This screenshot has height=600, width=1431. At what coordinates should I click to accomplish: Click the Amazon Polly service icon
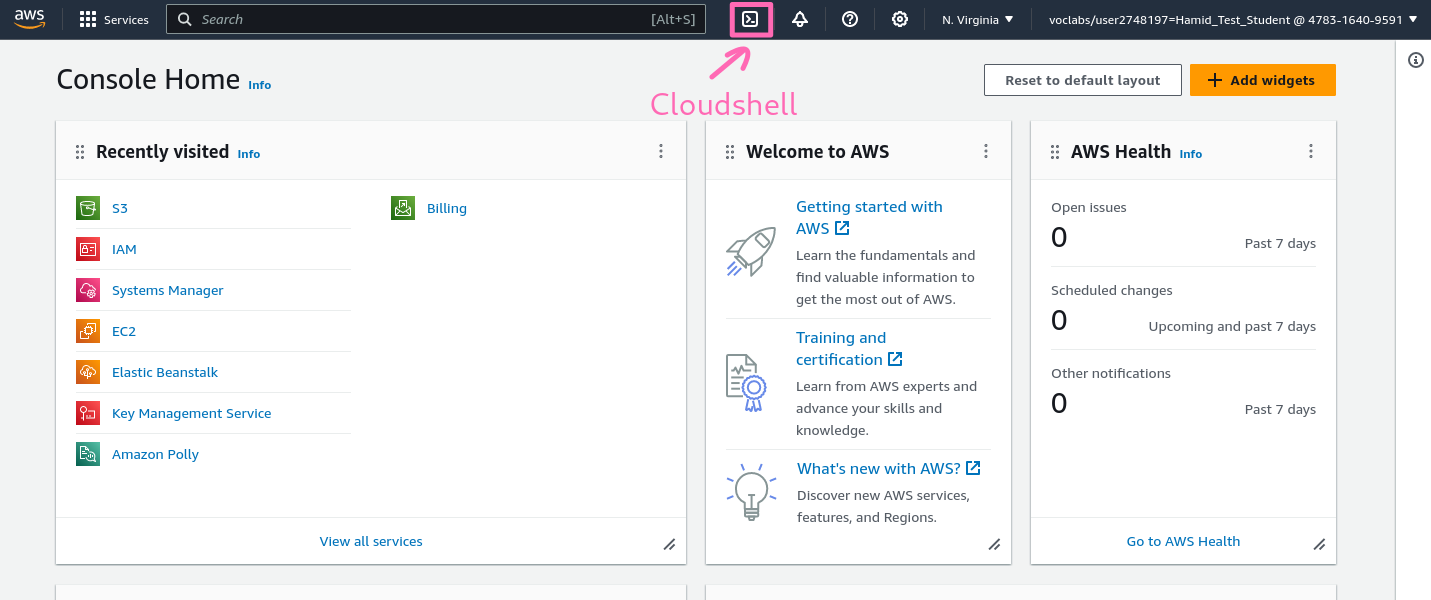pos(88,454)
